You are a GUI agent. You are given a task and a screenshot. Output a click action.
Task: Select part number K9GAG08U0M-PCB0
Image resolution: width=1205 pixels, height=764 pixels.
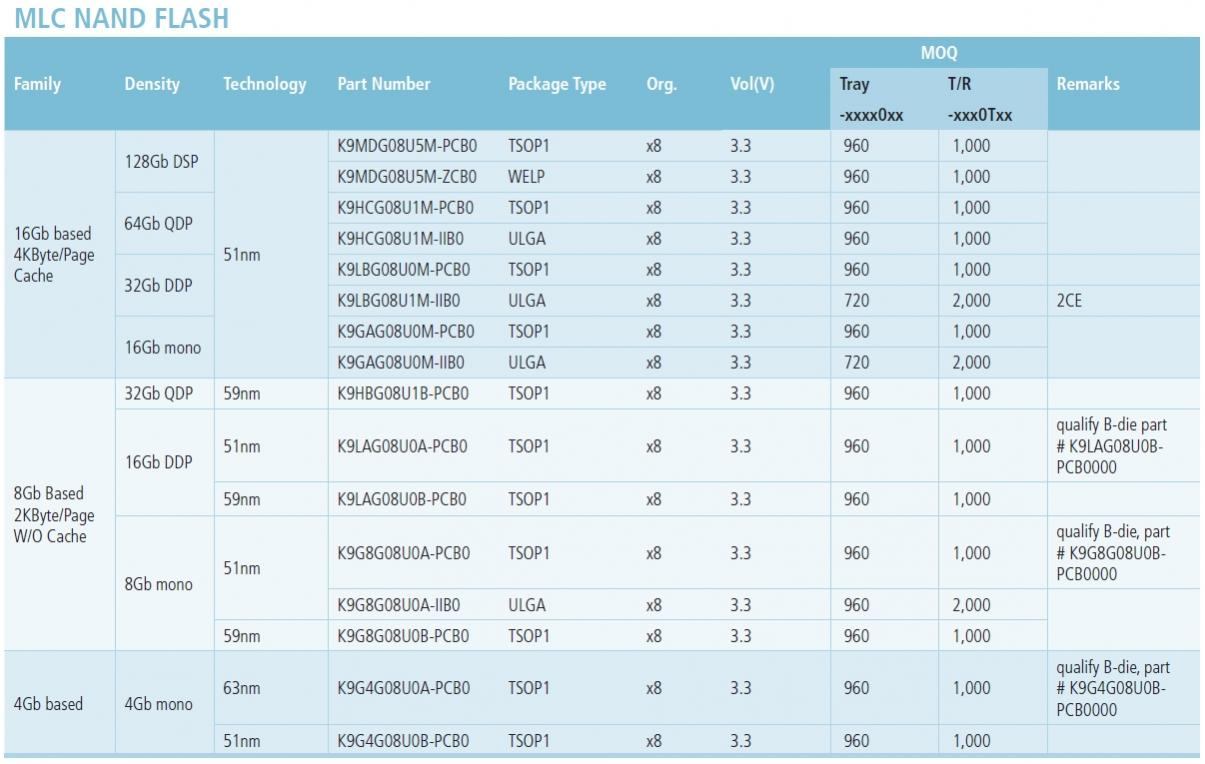406,331
